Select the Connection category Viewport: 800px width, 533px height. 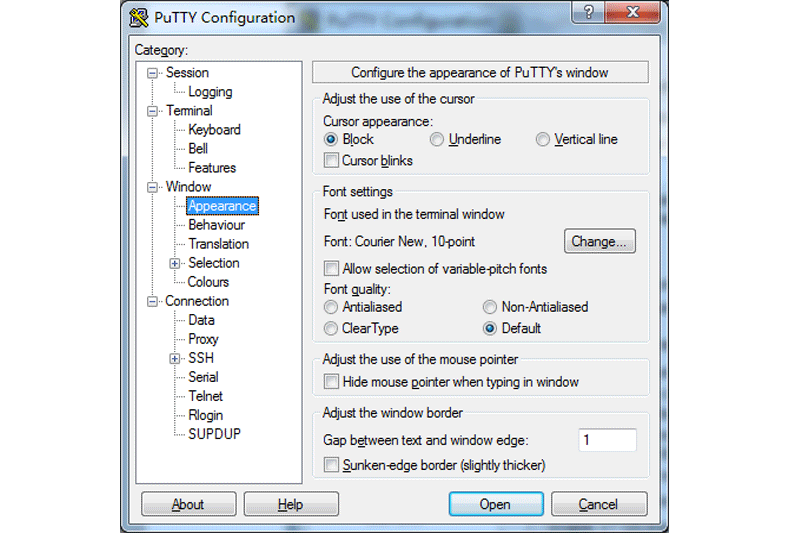click(197, 301)
